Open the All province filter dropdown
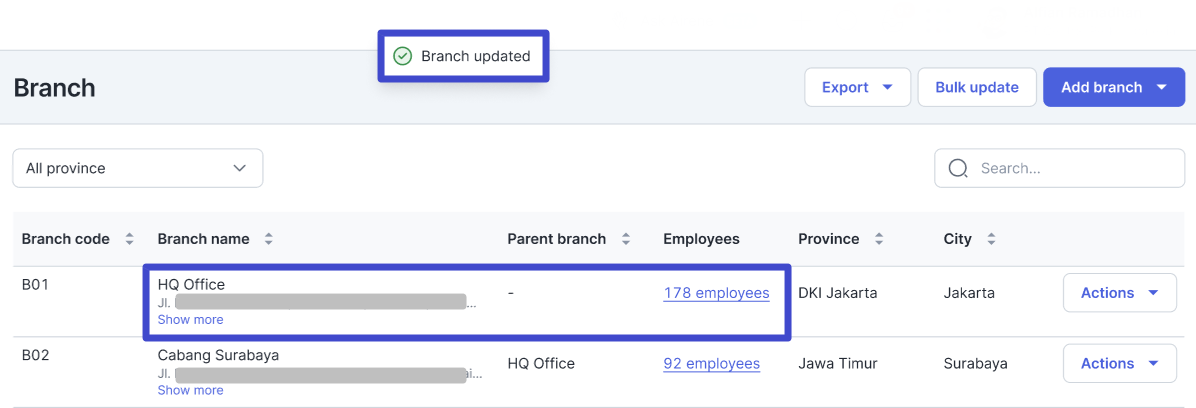 (138, 168)
